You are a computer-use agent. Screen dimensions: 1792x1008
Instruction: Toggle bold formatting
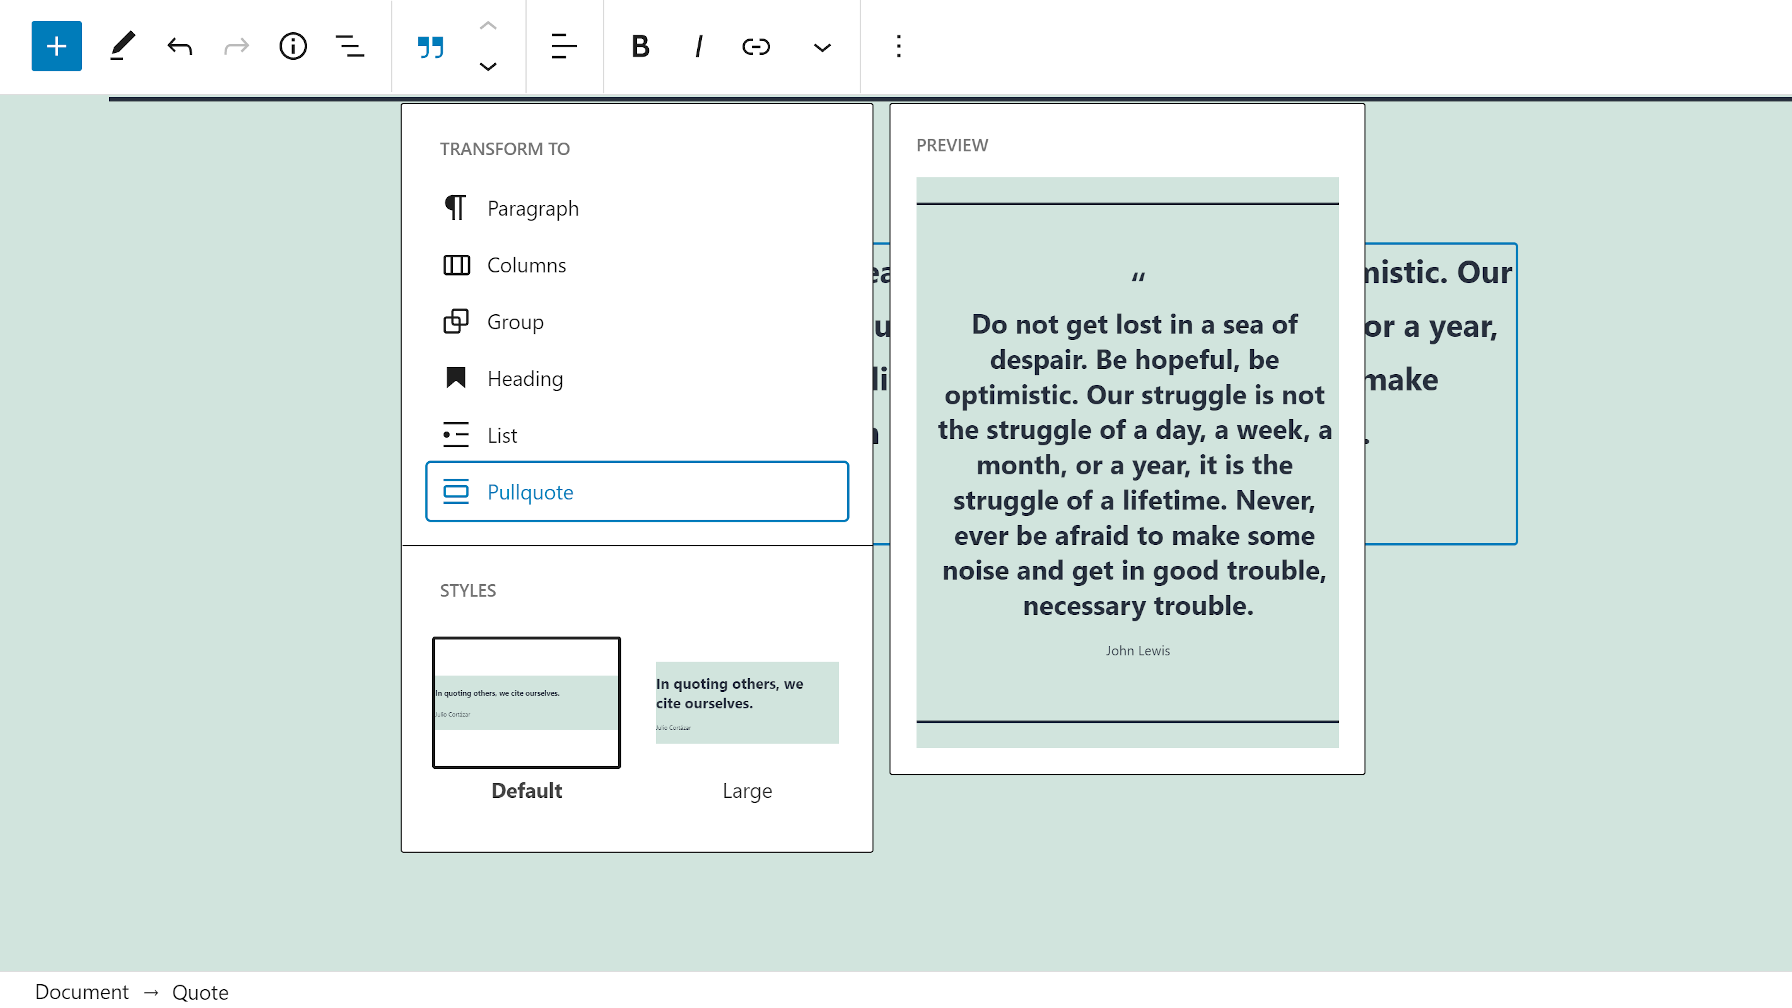640,46
